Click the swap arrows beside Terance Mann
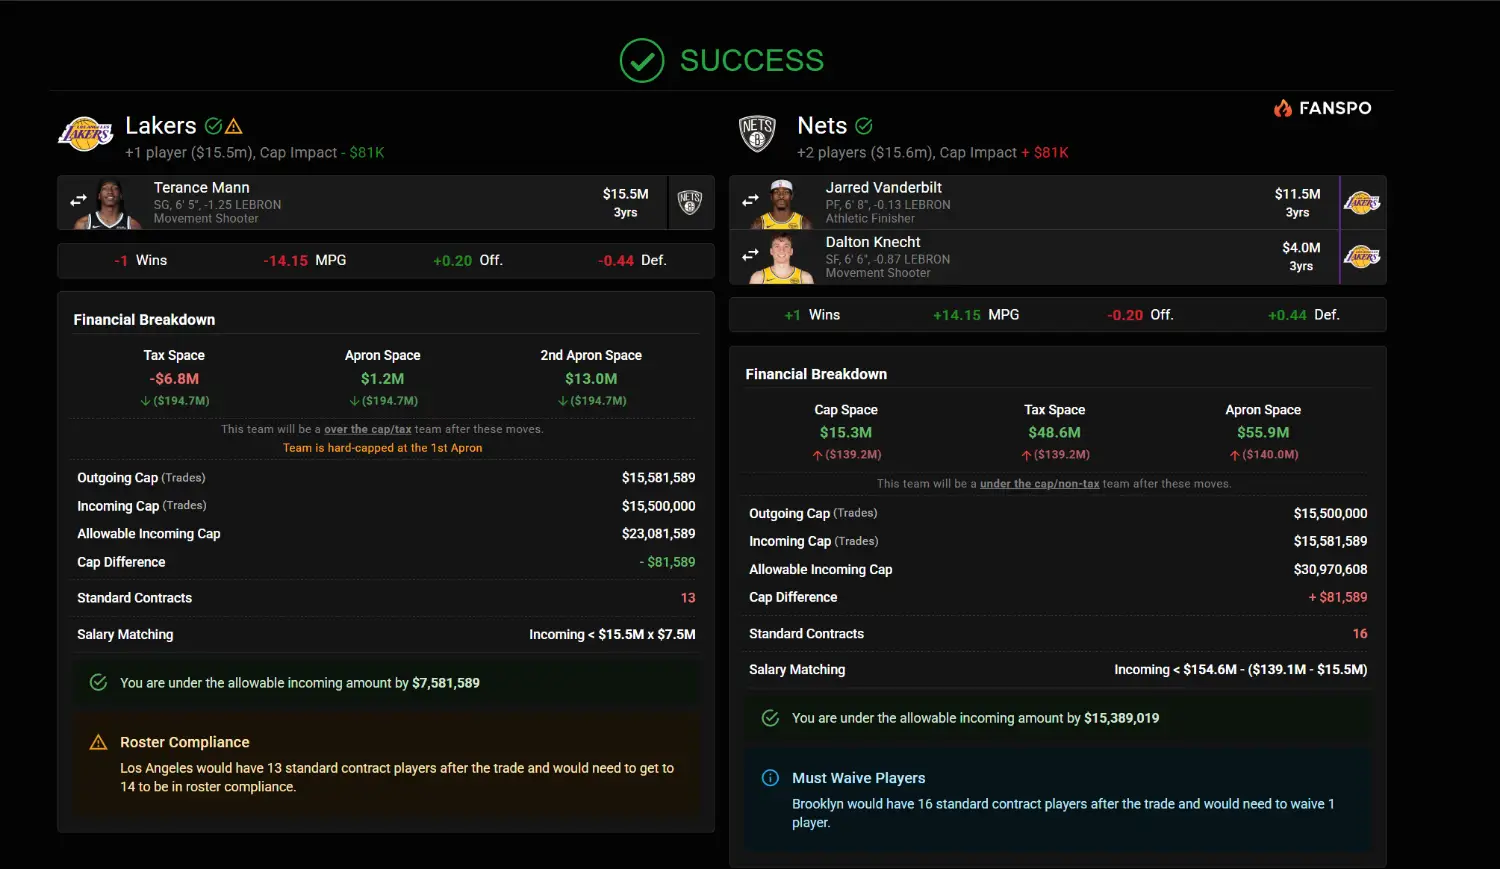Viewport: 1500px width, 869px height. [78, 201]
